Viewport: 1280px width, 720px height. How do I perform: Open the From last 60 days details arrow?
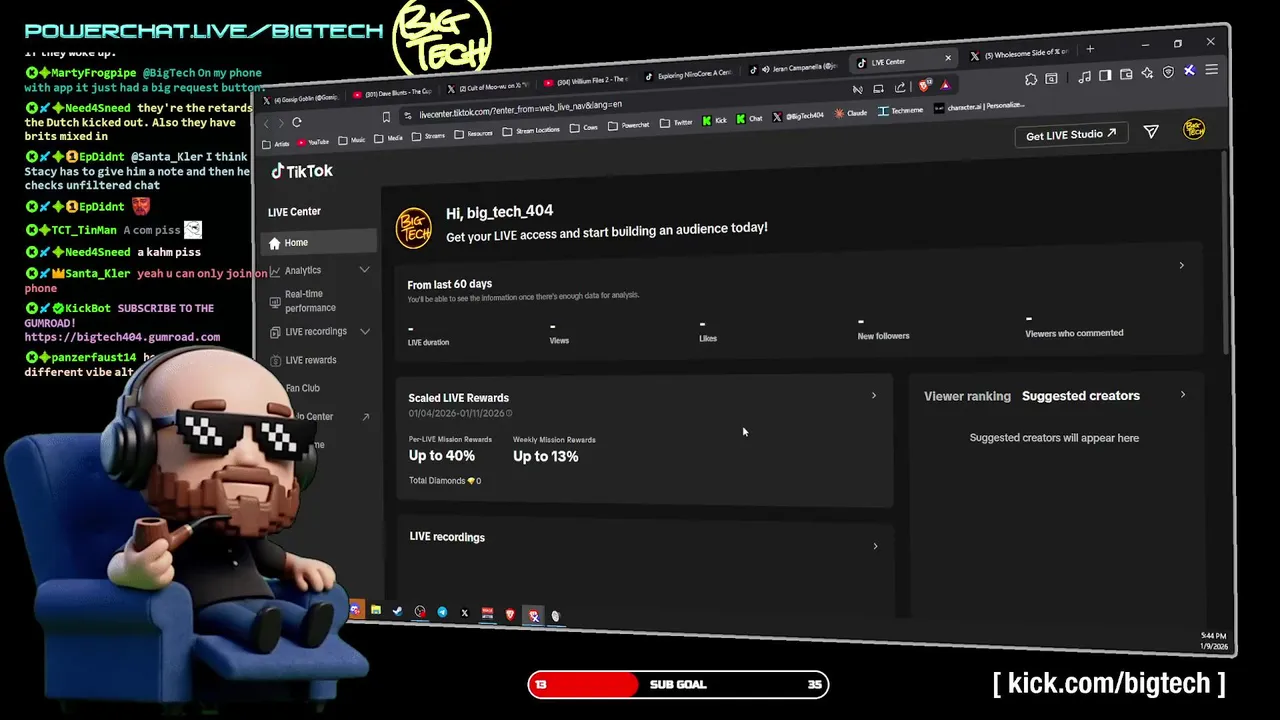(1181, 265)
